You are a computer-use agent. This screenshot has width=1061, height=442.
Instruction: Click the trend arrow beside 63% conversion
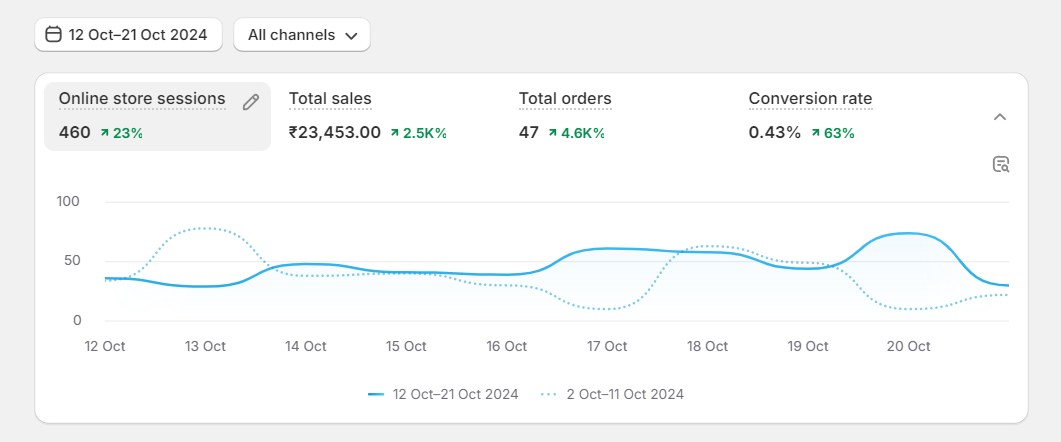click(x=815, y=133)
